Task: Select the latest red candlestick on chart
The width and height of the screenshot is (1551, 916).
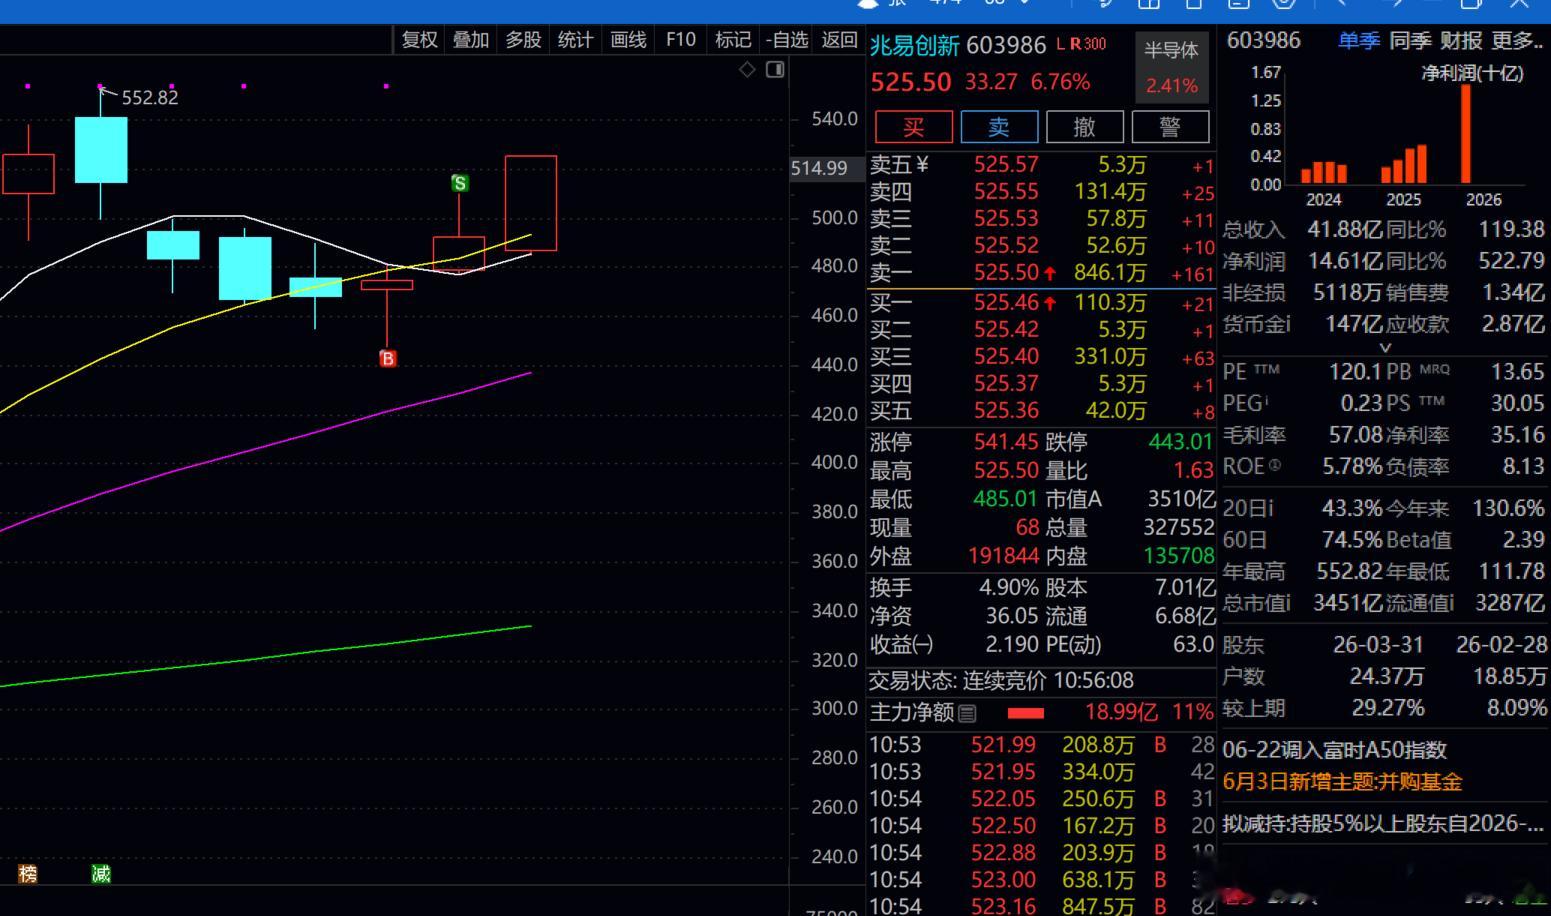Action: (x=531, y=203)
